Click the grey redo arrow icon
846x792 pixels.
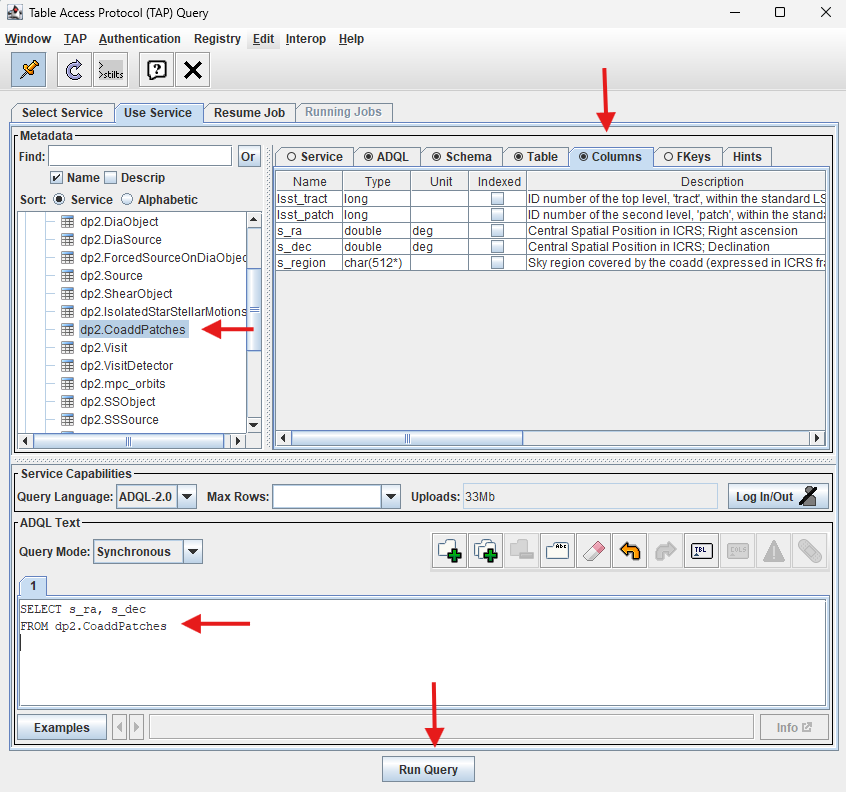[665, 551]
